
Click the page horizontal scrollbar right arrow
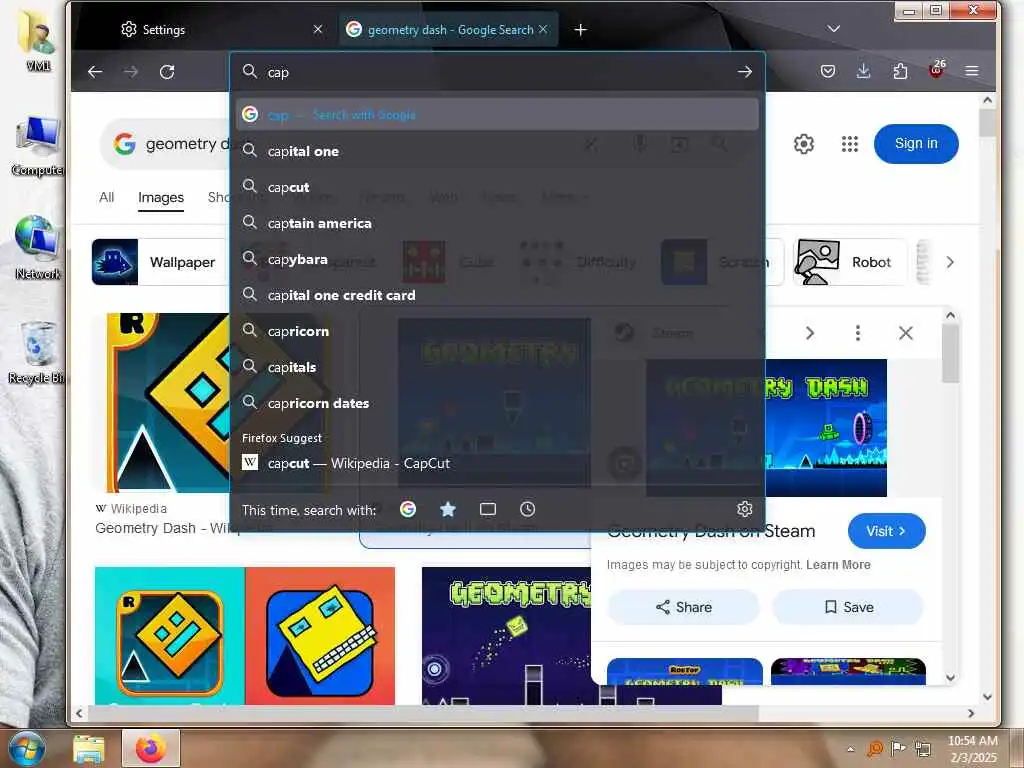[971, 713]
